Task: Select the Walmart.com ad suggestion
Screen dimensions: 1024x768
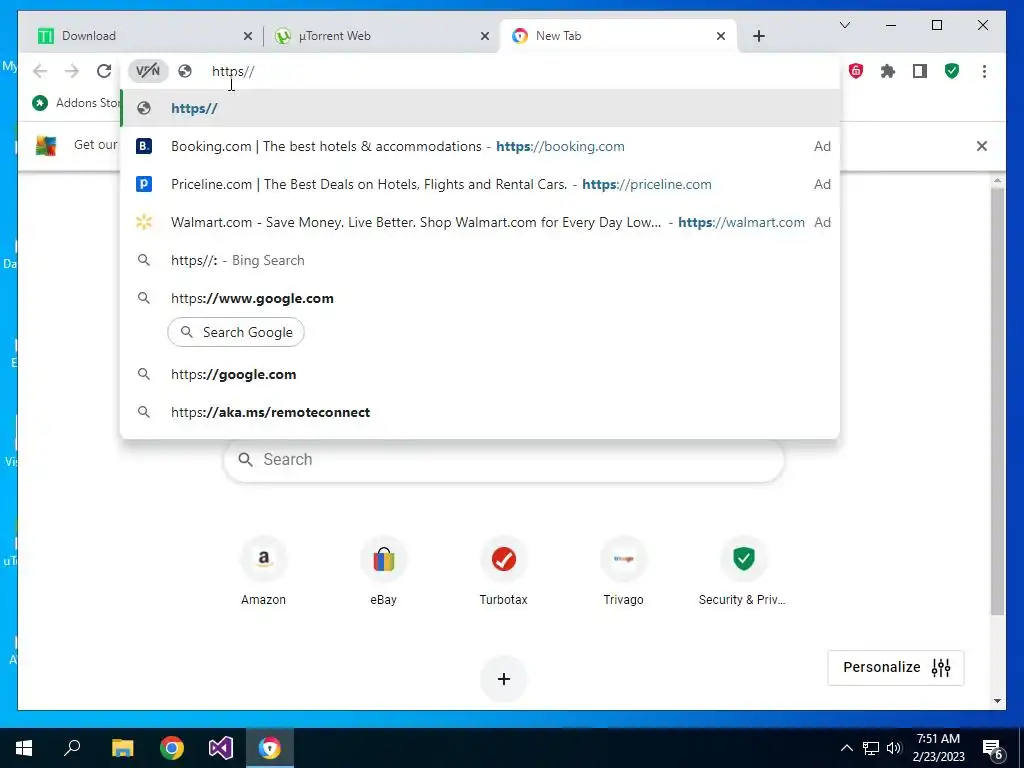Action: click(x=480, y=222)
